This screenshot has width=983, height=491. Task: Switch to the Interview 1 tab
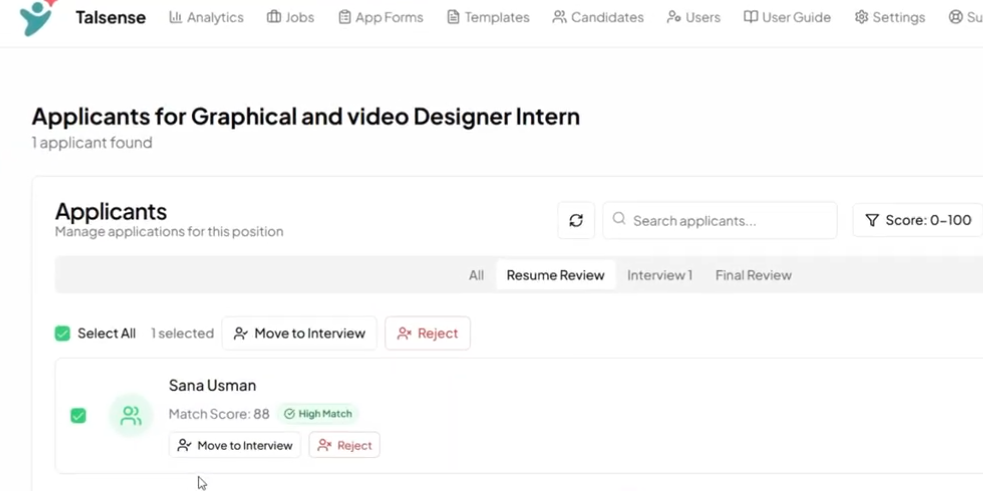pyautogui.click(x=659, y=275)
